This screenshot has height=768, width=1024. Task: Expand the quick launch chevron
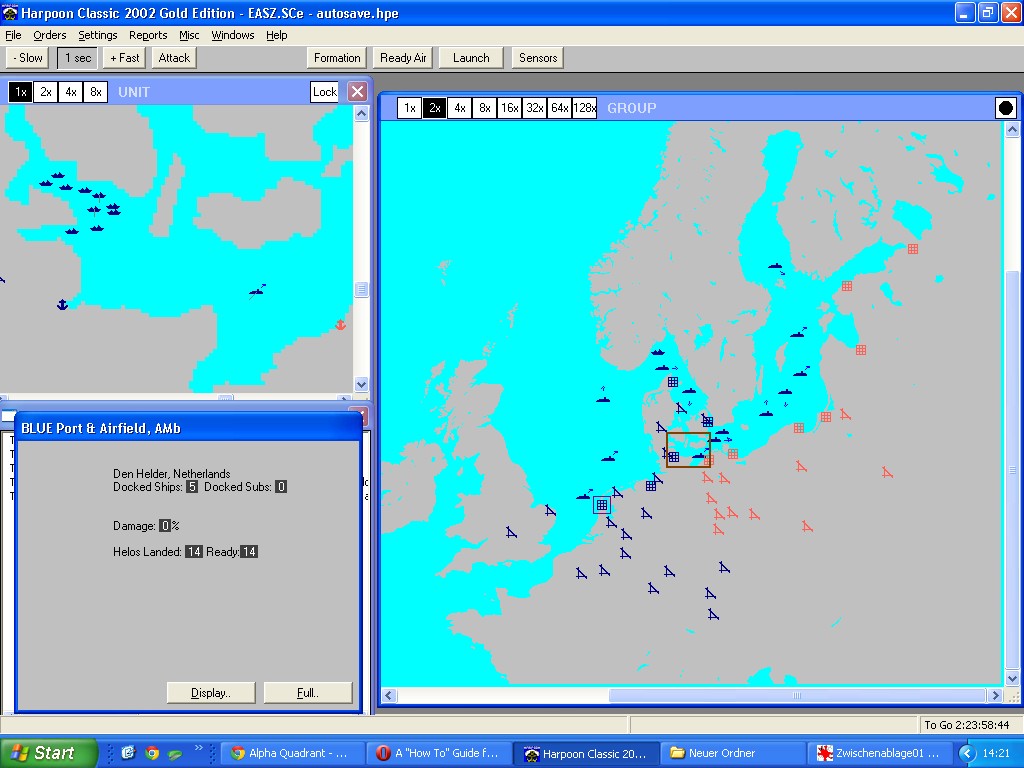(x=199, y=748)
